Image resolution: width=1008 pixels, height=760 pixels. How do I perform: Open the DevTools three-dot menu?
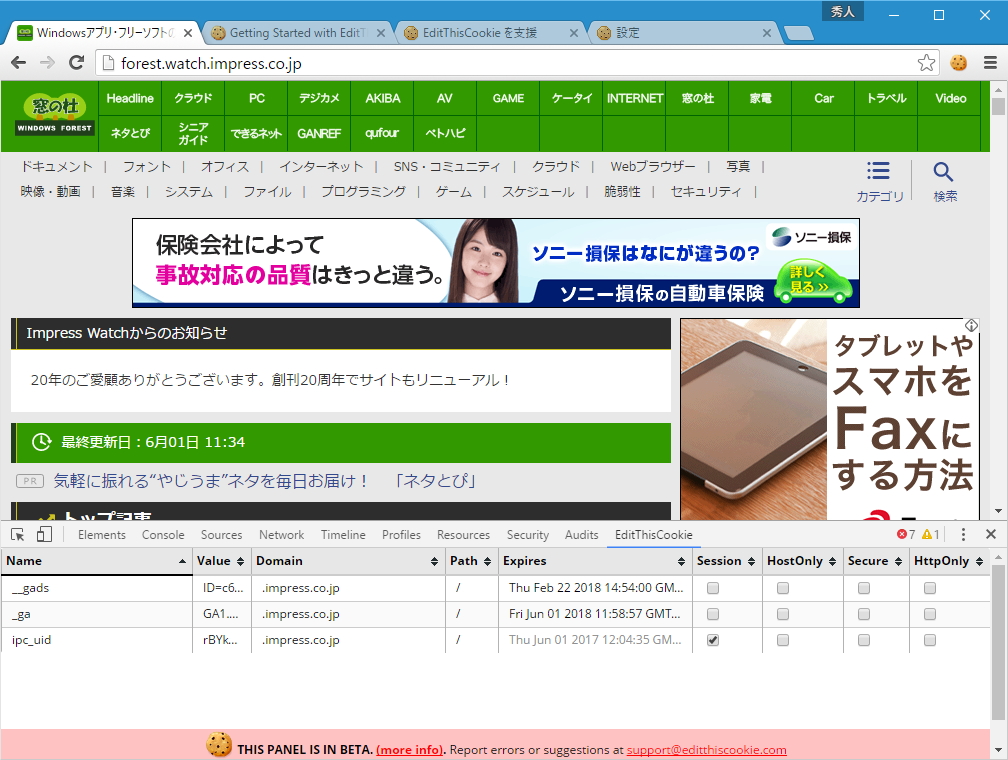pyautogui.click(x=963, y=534)
